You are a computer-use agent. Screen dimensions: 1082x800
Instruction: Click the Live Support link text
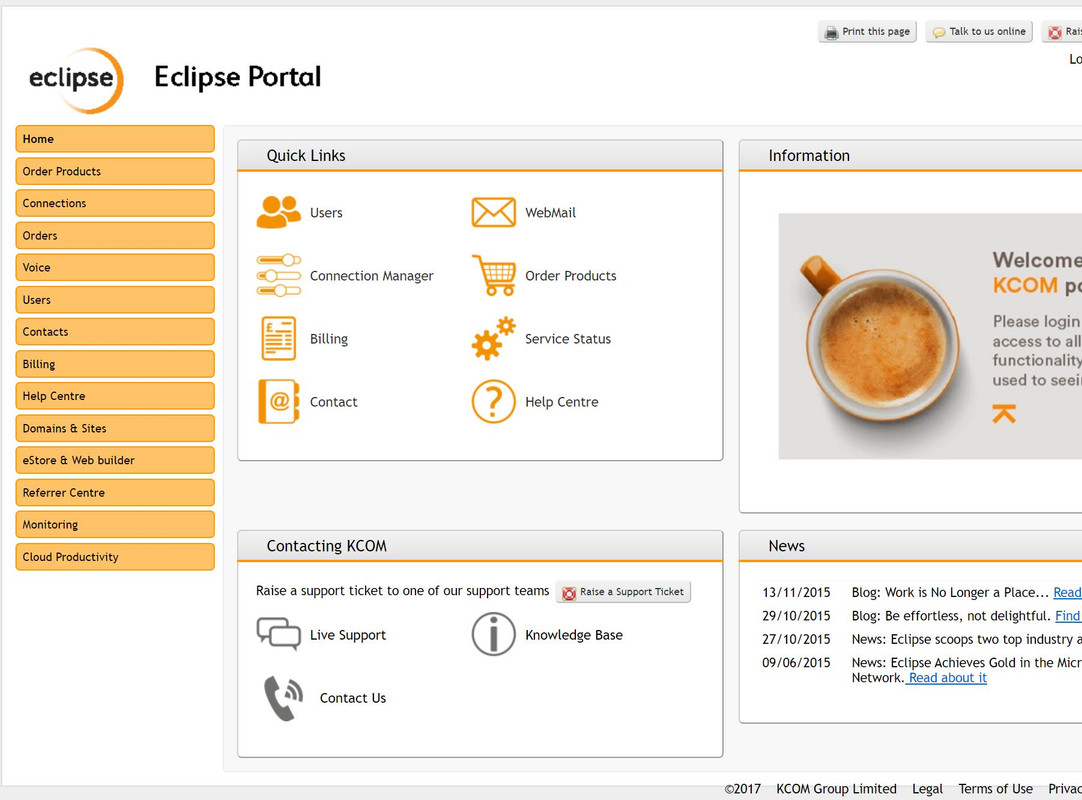point(348,635)
